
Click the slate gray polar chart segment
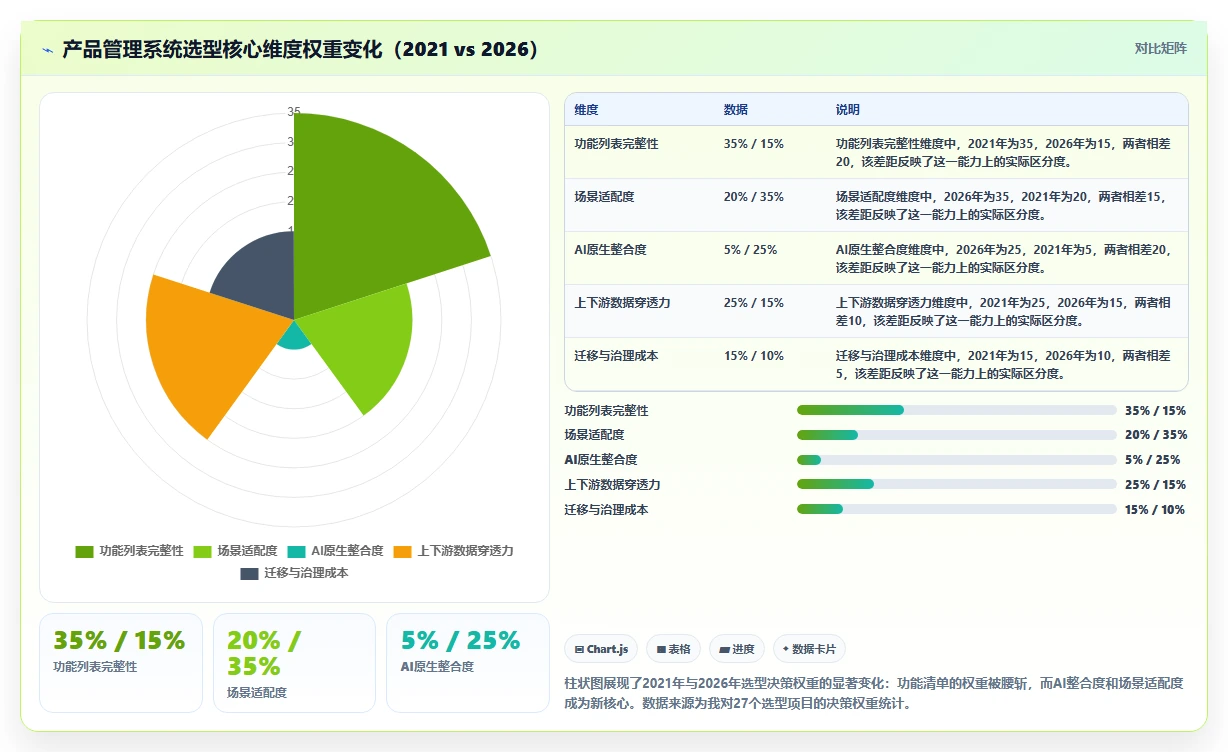[x=262, y=280]
